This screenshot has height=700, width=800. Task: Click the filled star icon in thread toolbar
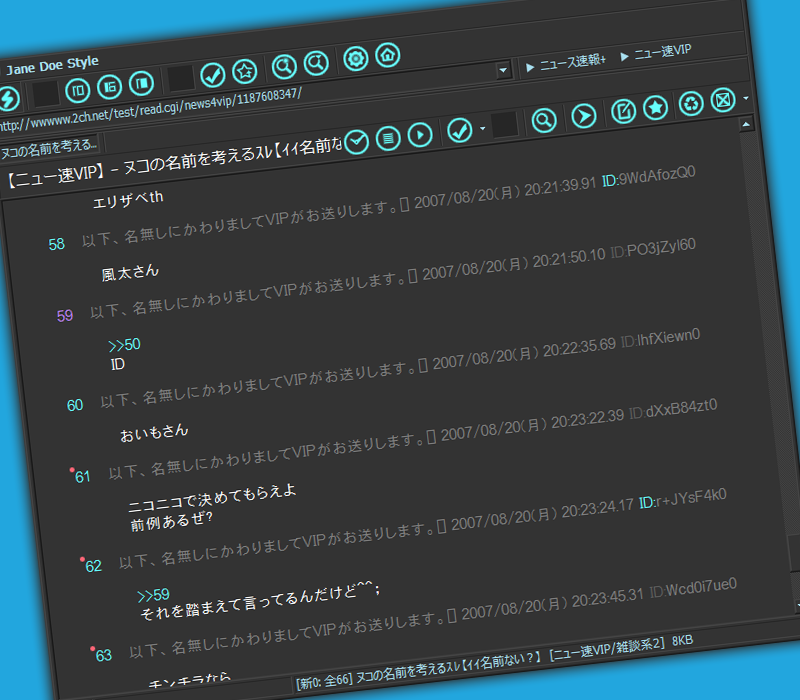tap(656, 108)
